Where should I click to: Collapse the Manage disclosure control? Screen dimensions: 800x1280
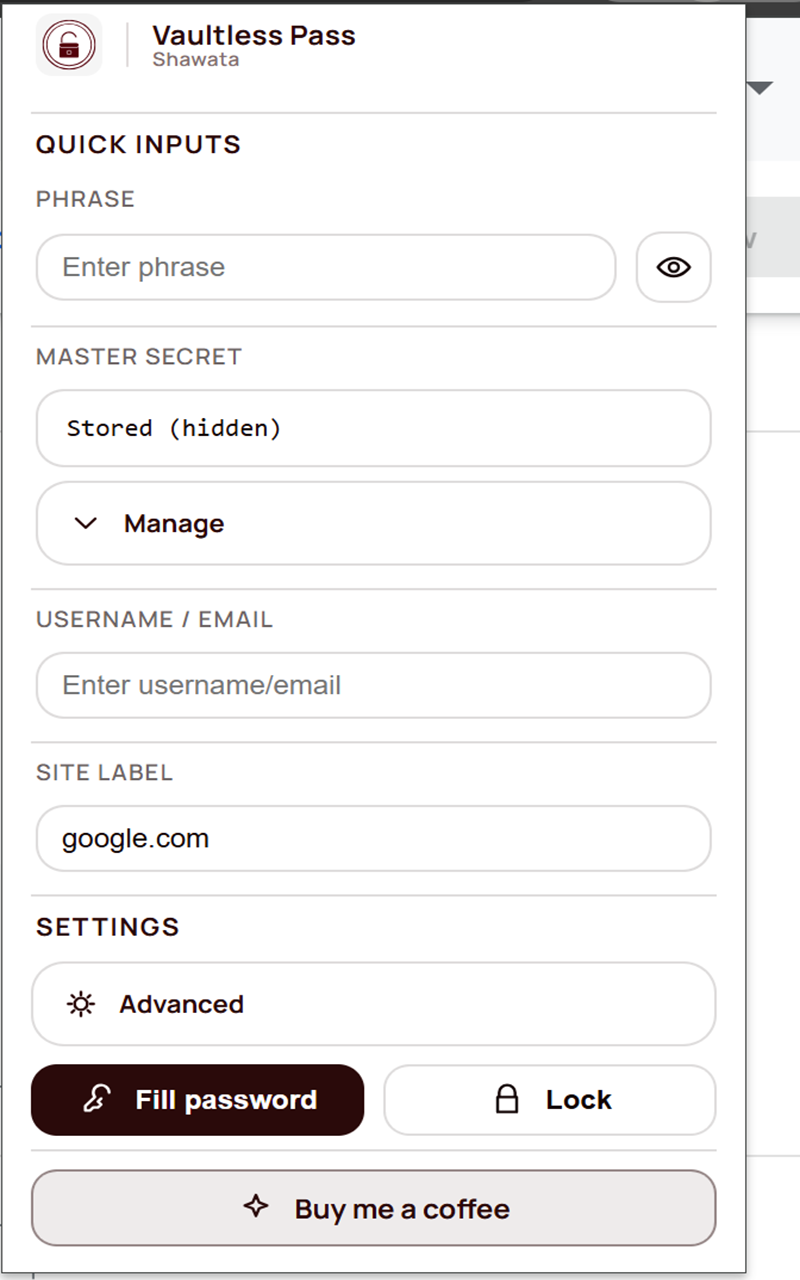click(373, 523)
